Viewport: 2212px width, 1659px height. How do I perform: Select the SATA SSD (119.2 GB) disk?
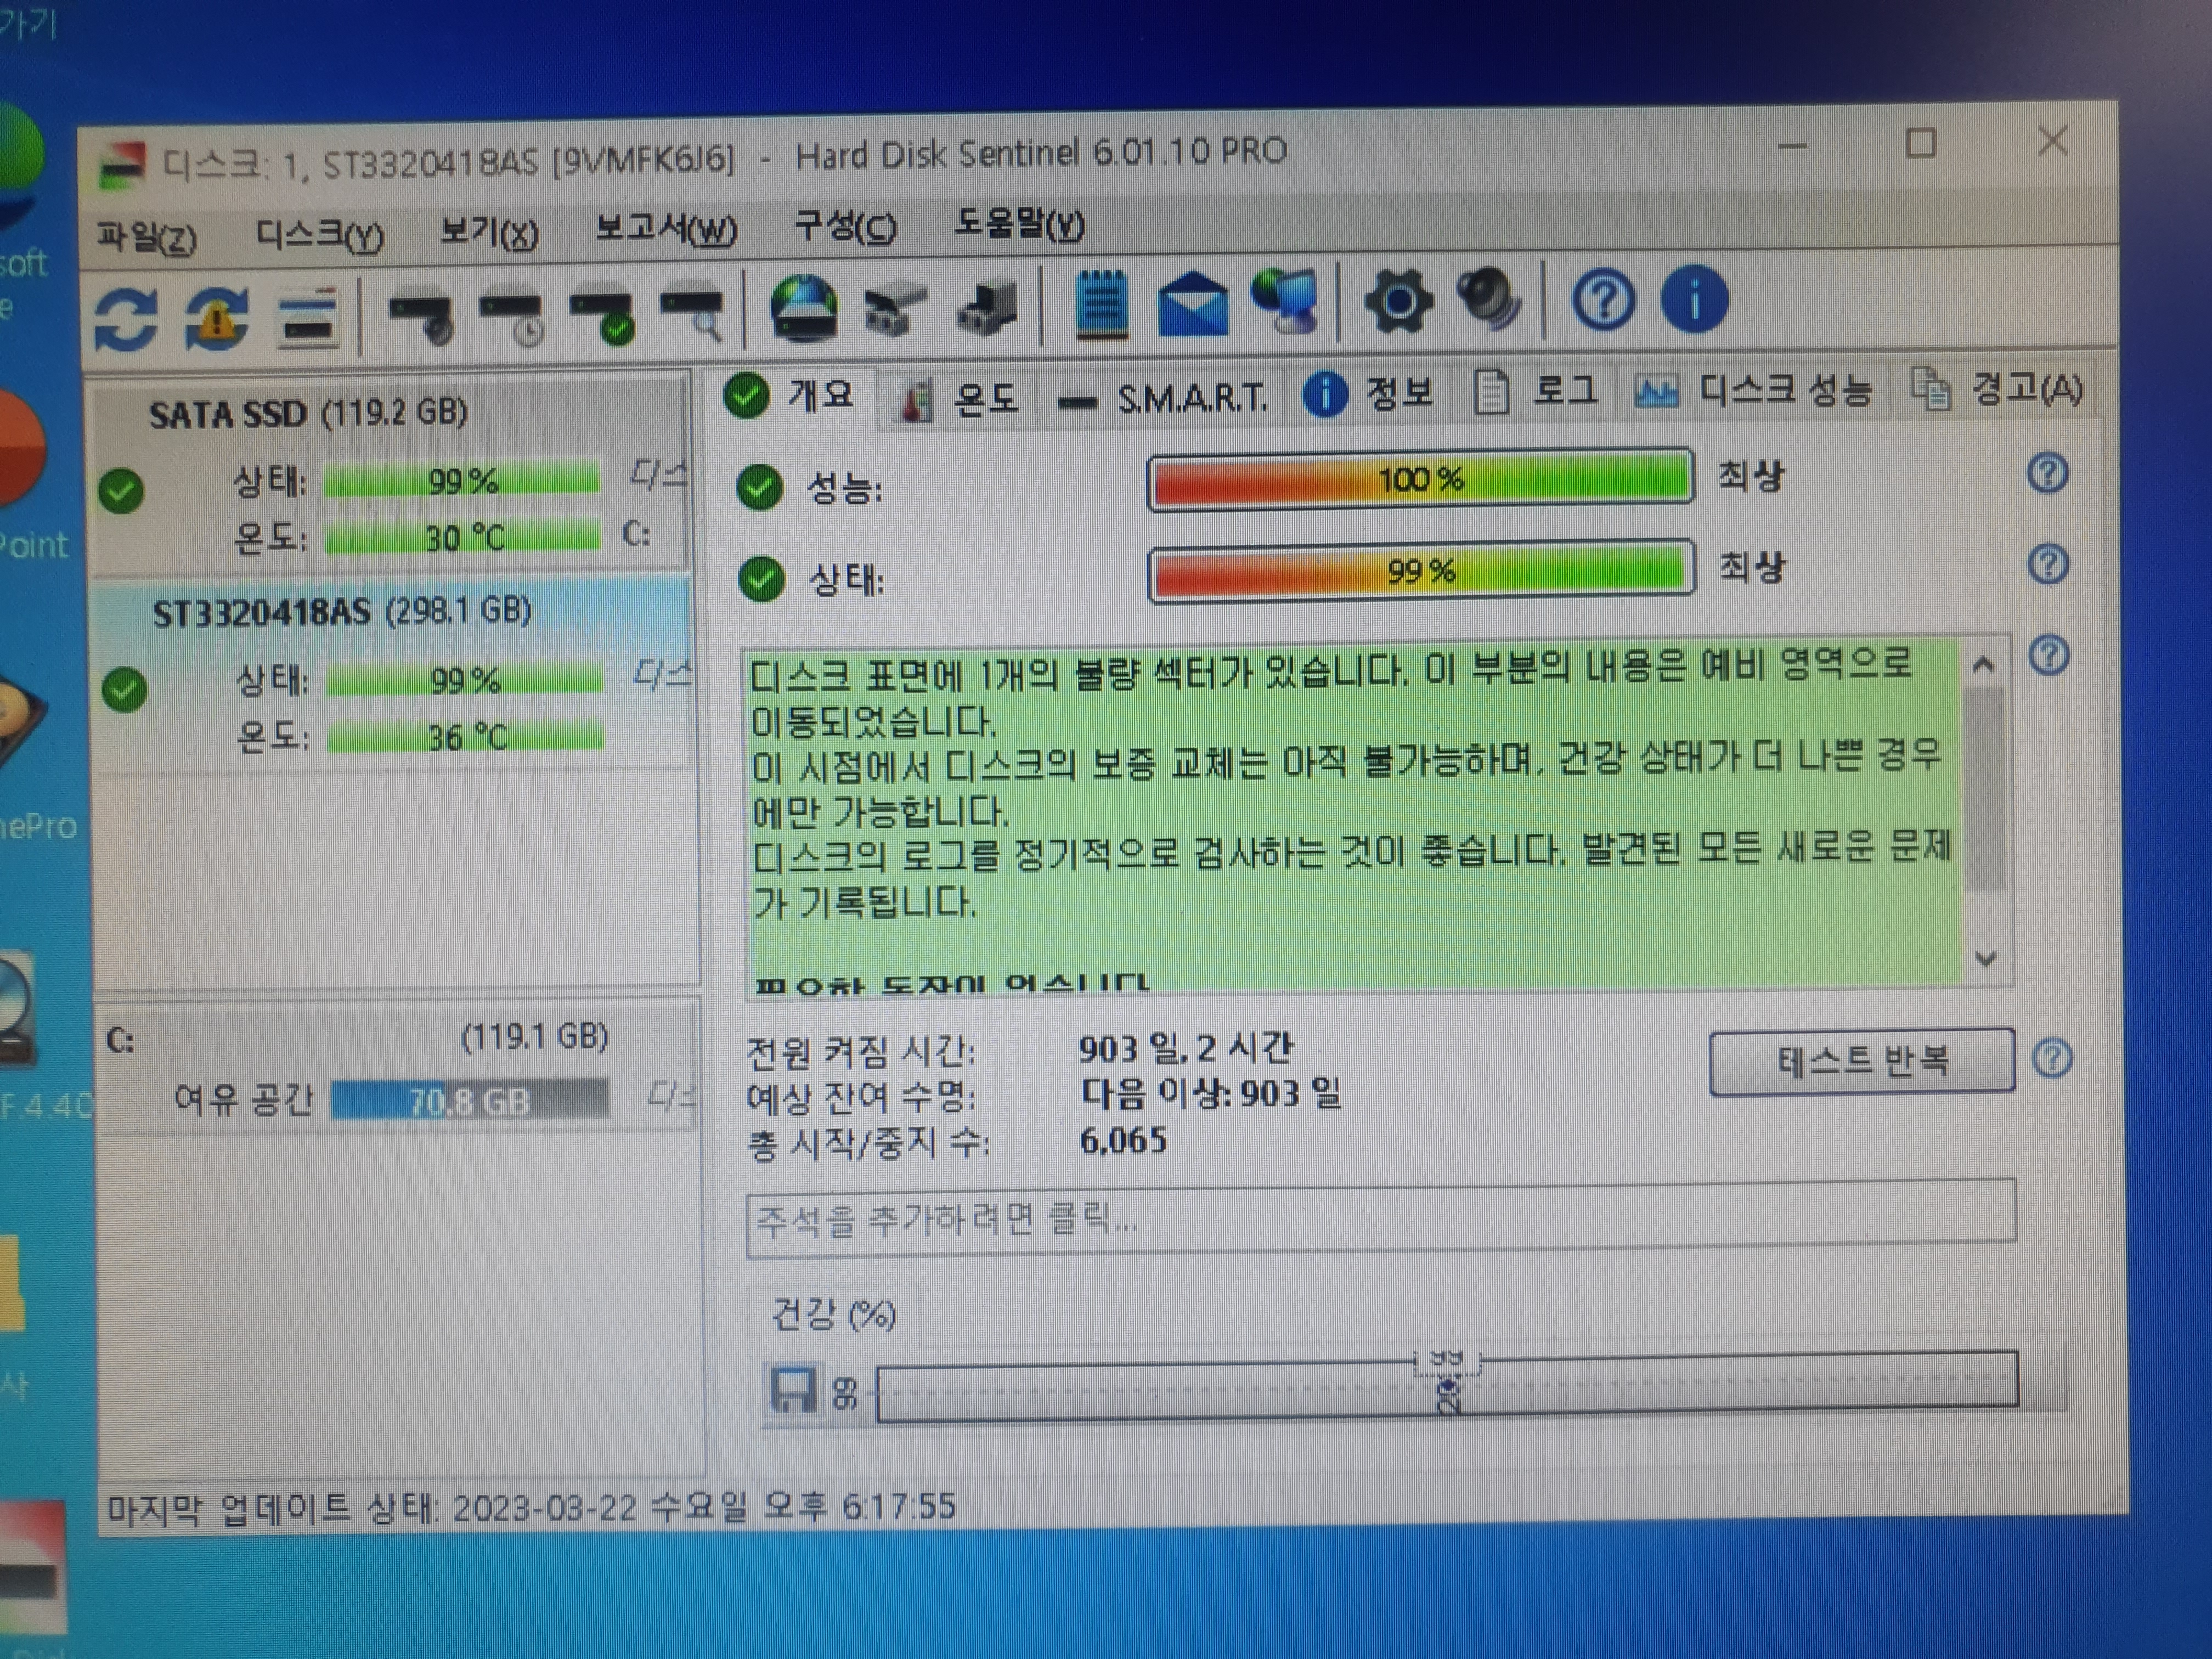(x=390, y=473)
